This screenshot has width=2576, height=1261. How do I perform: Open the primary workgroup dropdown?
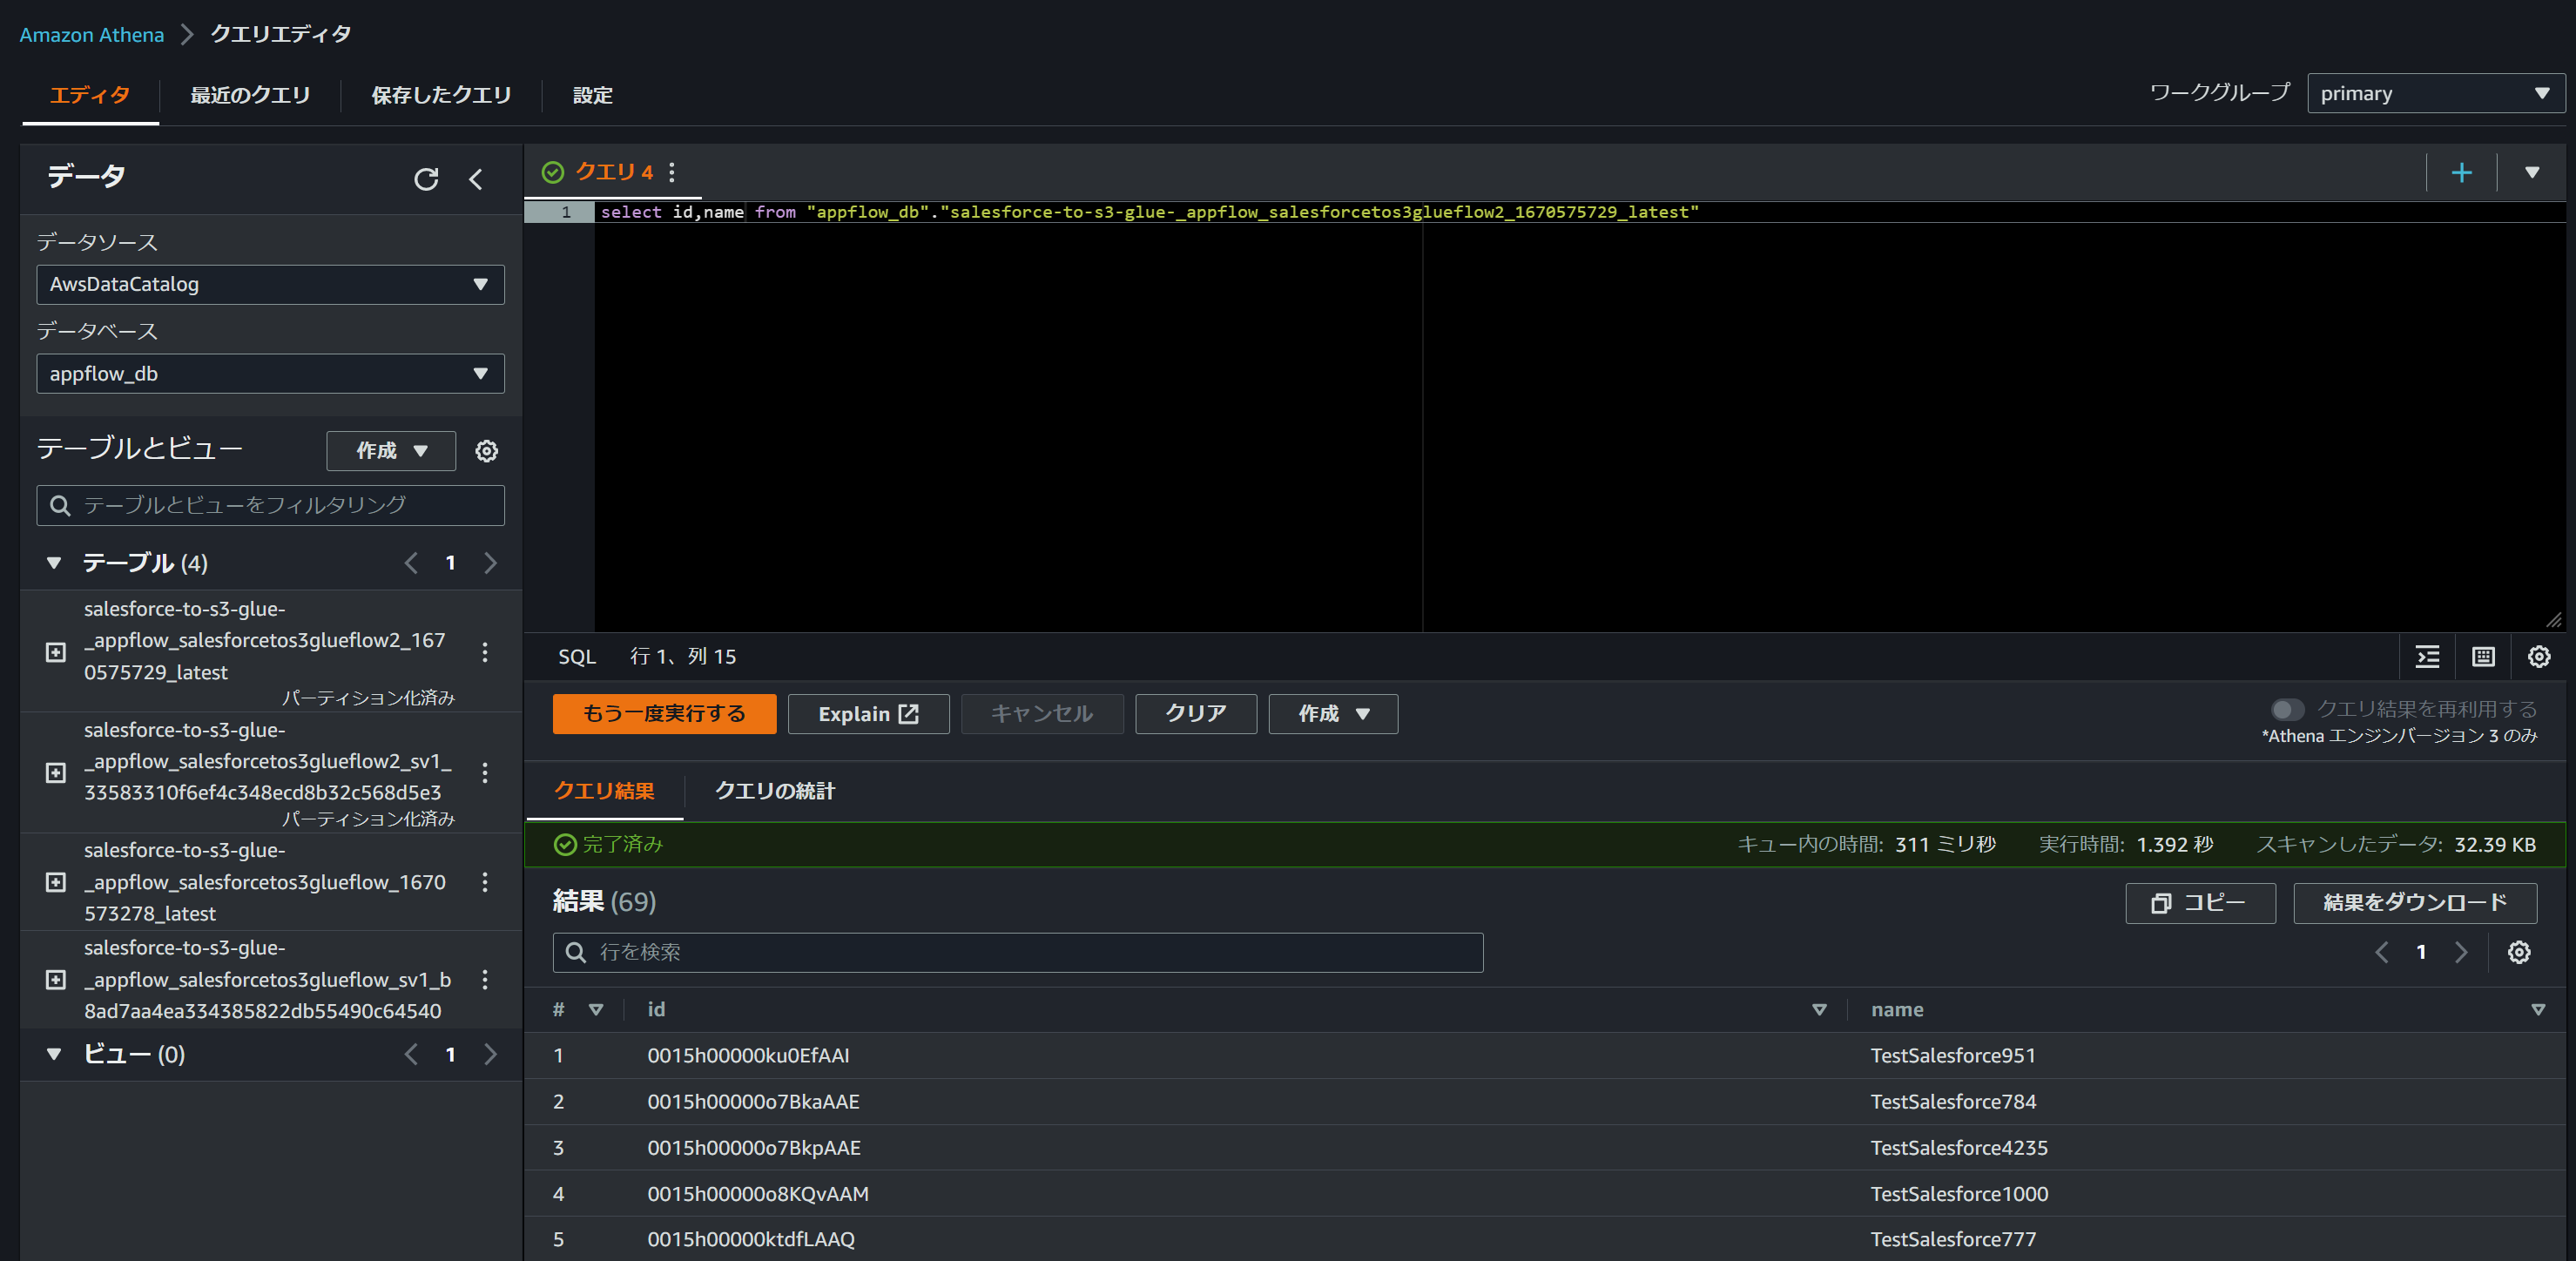2434,93
